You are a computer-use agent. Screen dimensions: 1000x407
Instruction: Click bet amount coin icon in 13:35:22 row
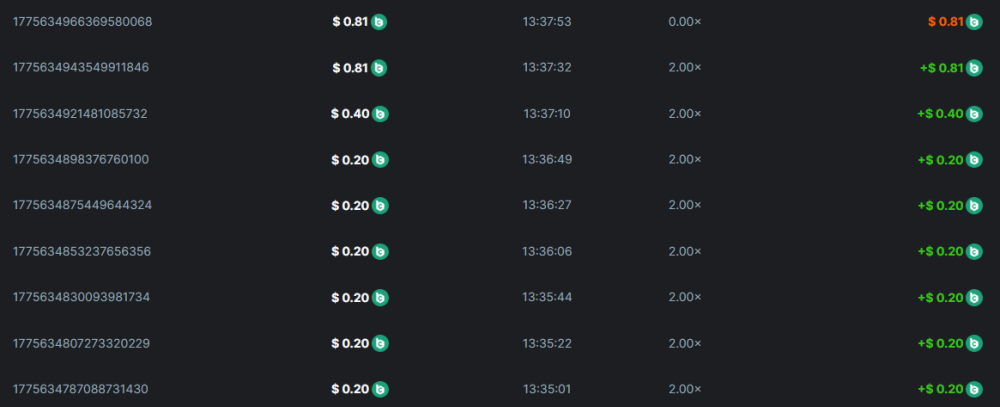point(380,344)
